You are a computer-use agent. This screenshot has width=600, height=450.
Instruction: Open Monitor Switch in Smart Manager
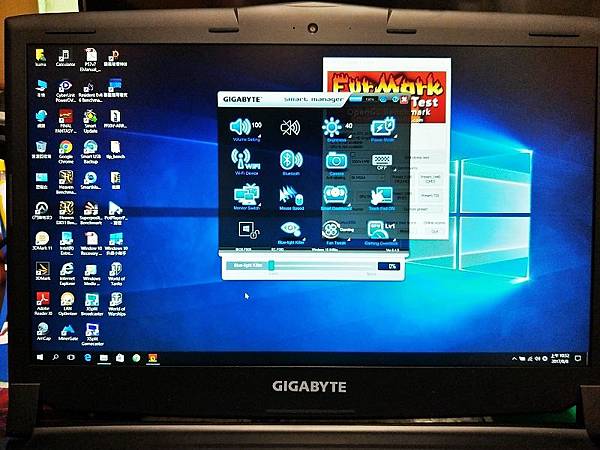click(247, 197)
